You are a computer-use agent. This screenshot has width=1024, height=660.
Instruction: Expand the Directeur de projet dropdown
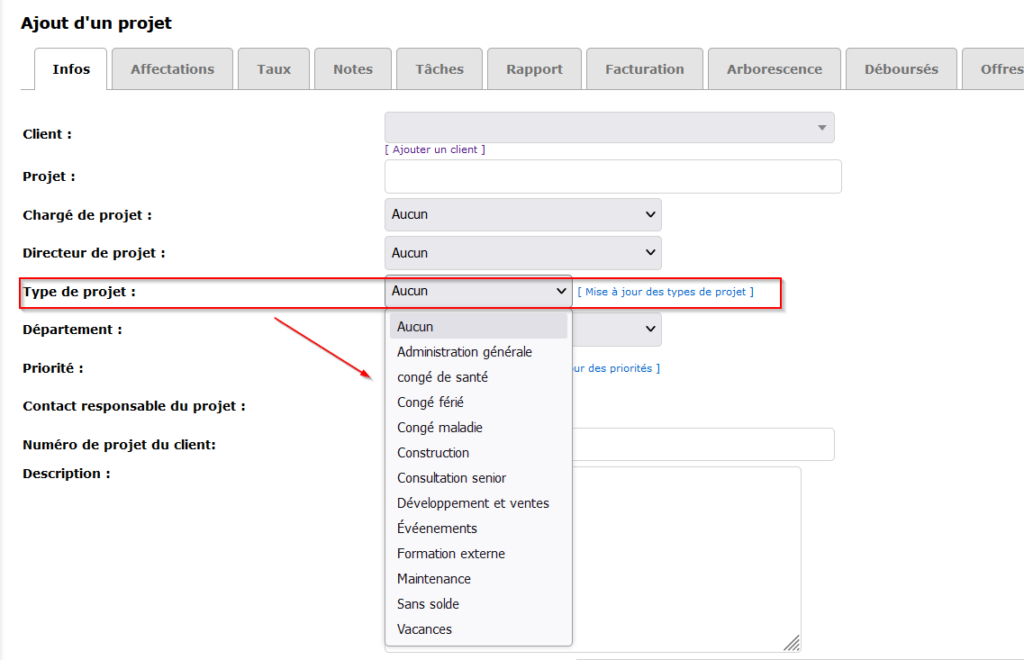(522, 253)
